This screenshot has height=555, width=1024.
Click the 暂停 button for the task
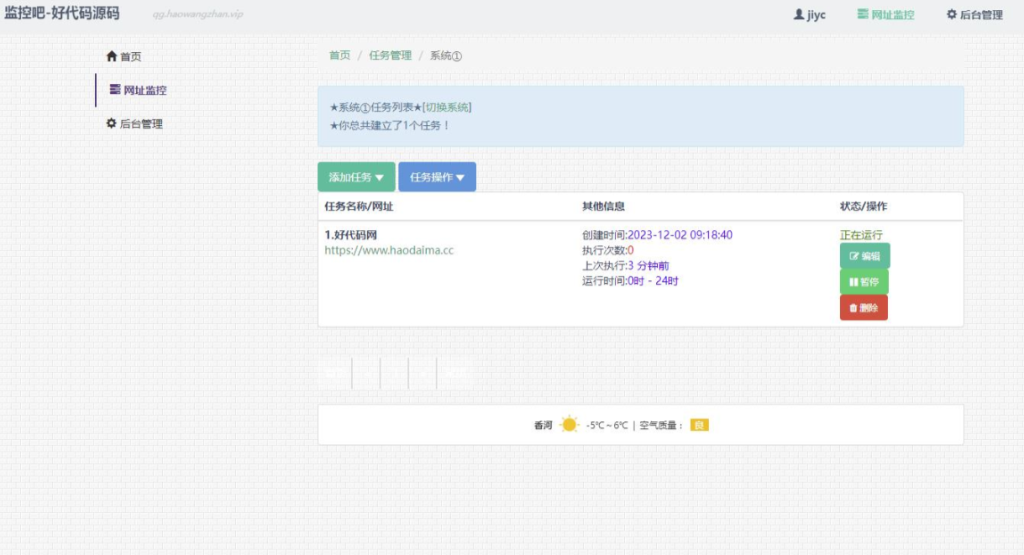pyautogui.click(x=864, y=282)
